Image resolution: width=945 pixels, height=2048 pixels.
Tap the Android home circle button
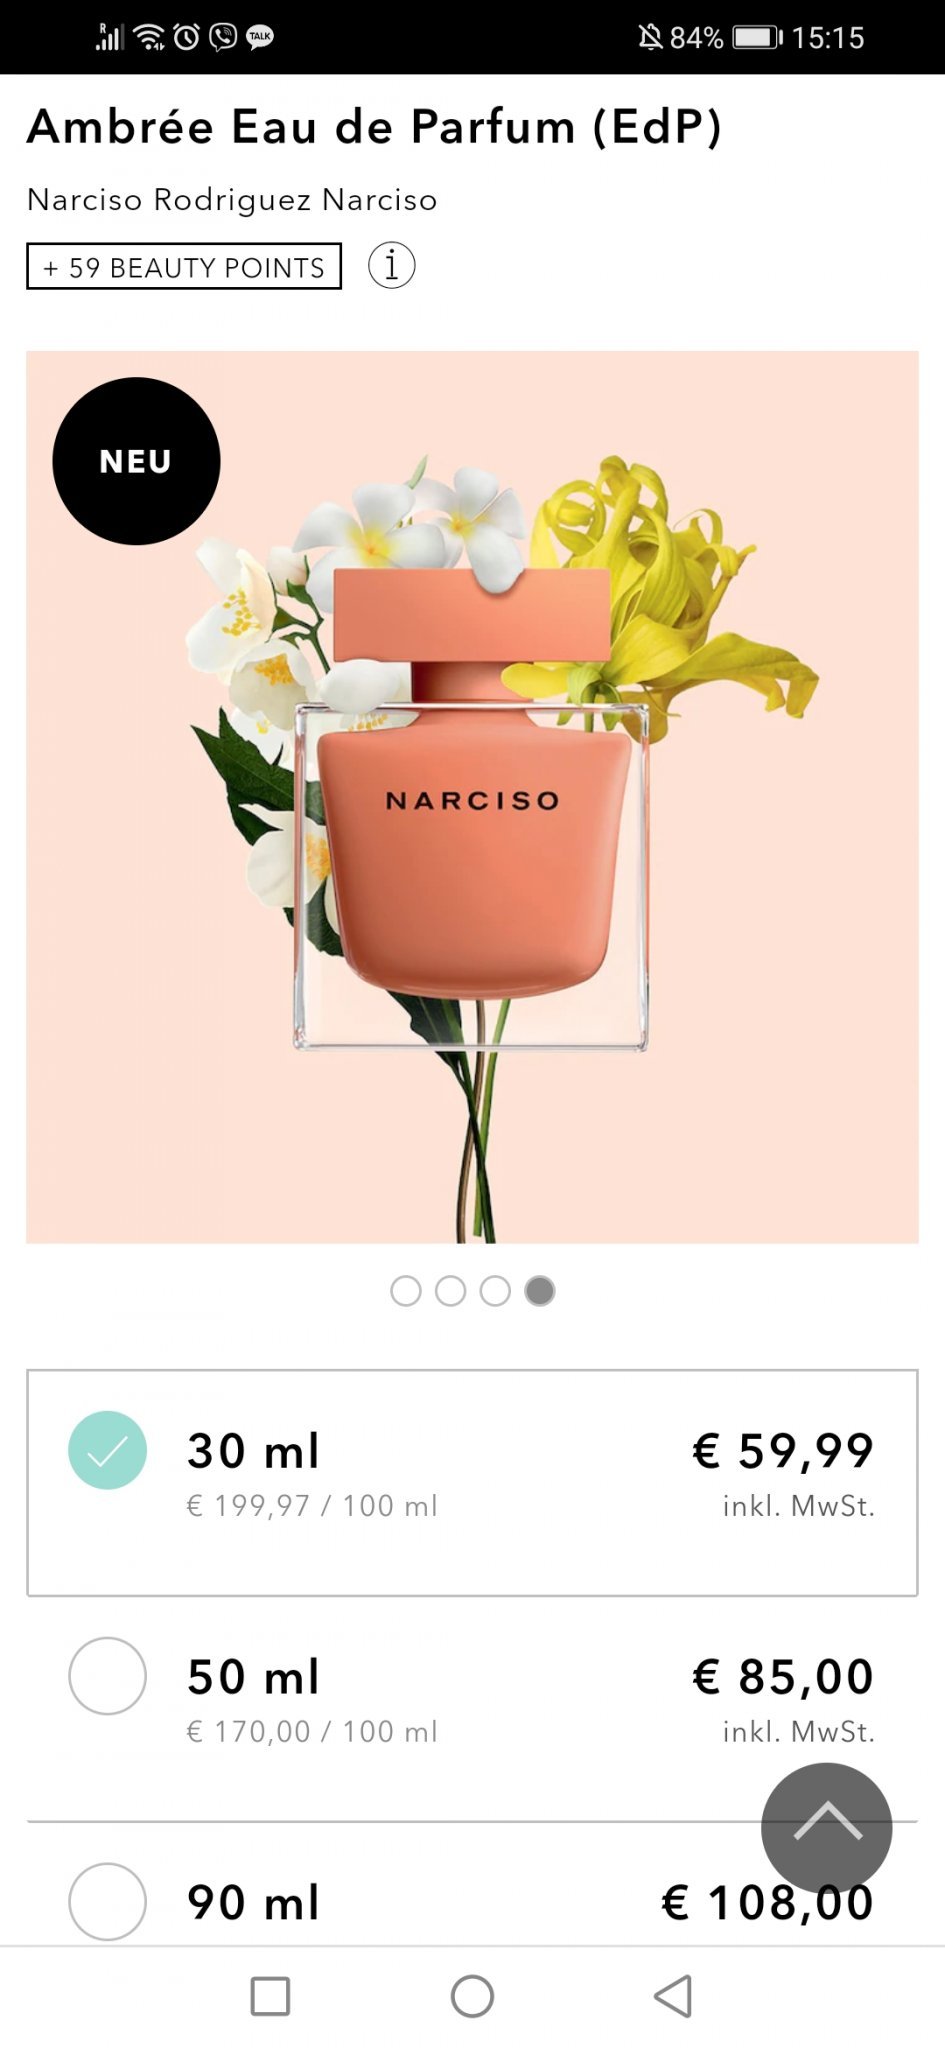(x=472, y=1996)
